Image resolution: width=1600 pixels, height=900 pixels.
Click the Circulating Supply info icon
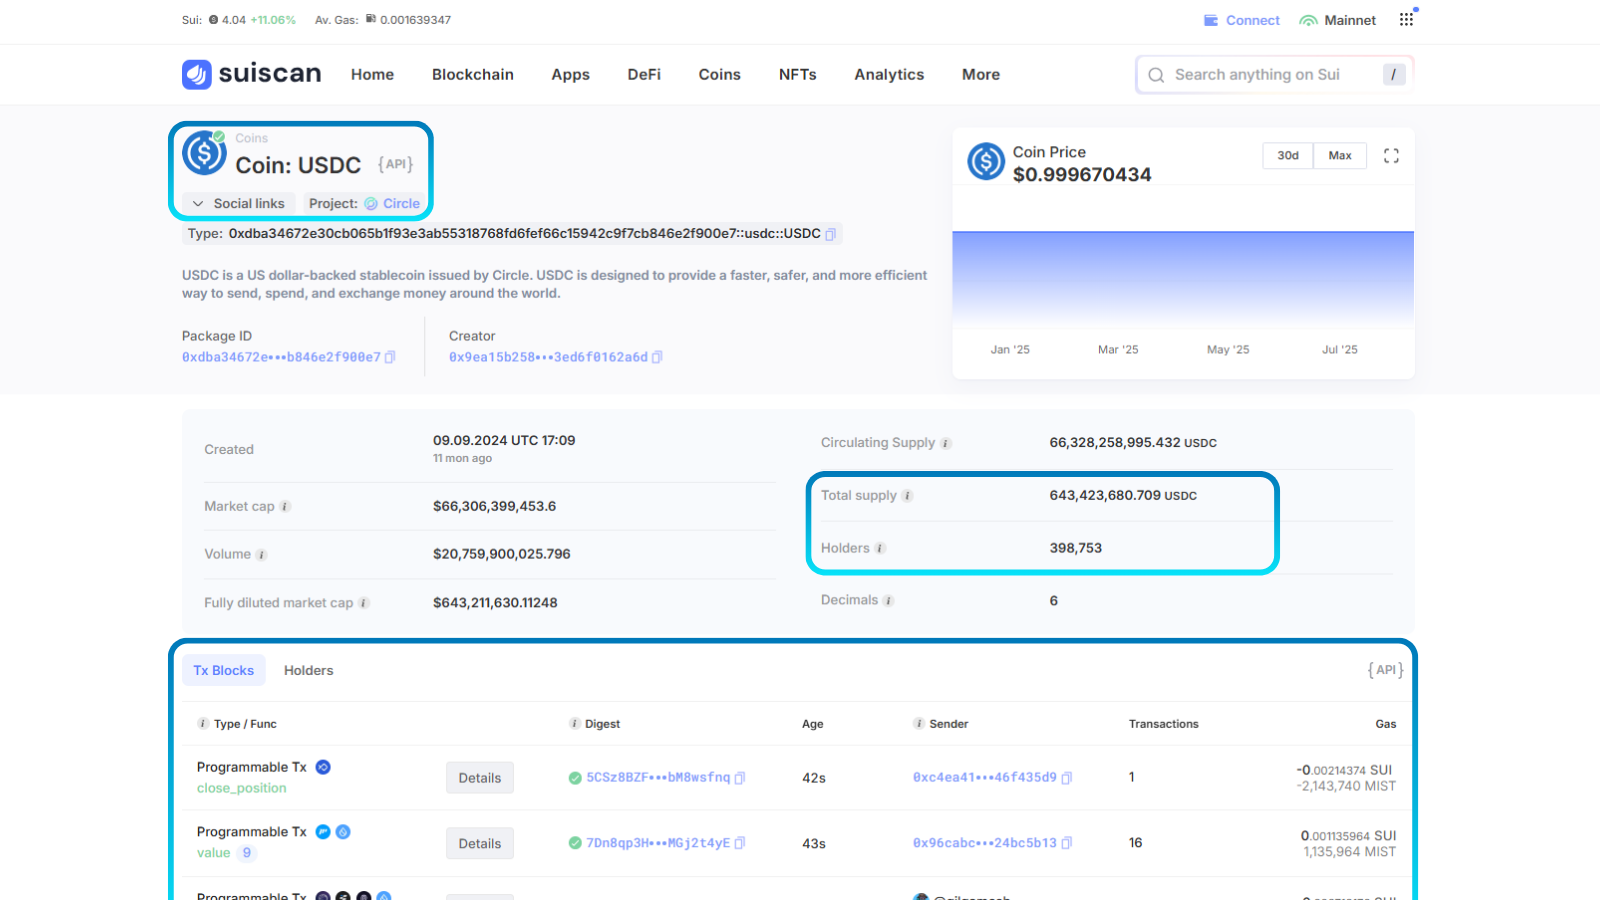coord(946,443)
